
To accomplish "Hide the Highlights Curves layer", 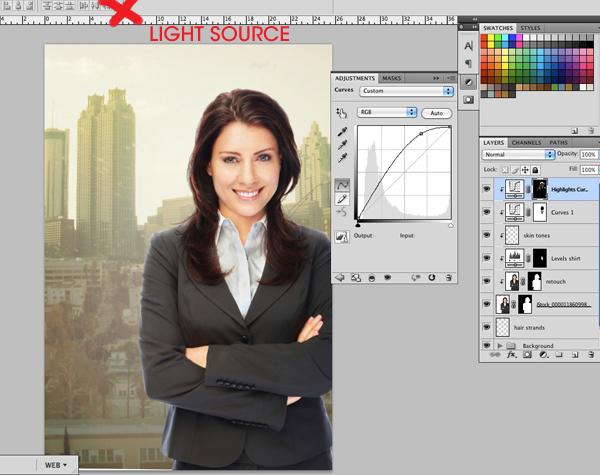I will pyautogui.click(x=487, y=188).
